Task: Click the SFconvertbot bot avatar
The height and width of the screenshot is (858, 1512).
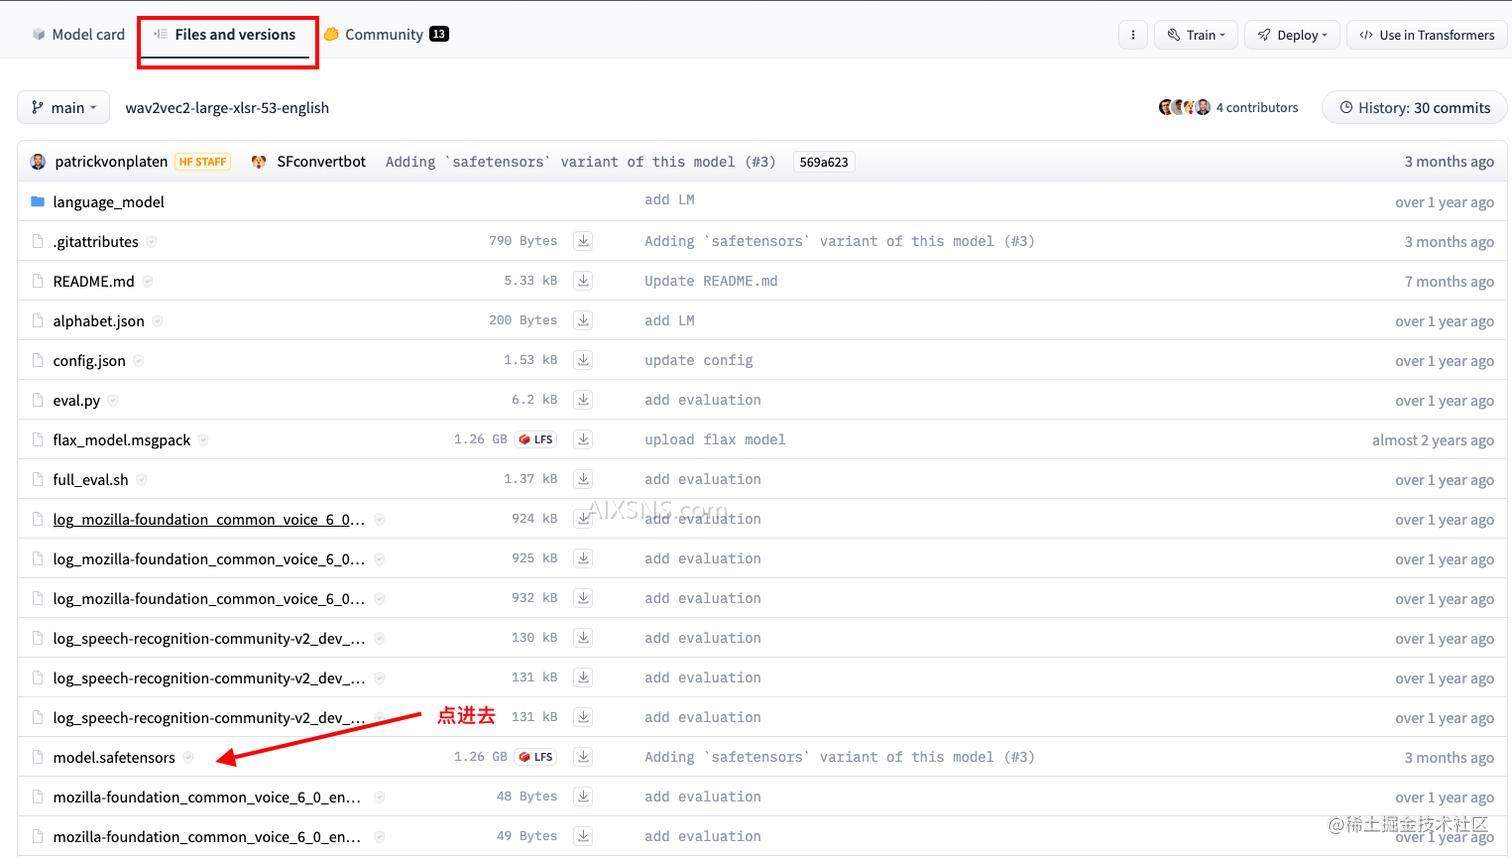Action: [x=258, y=161]
